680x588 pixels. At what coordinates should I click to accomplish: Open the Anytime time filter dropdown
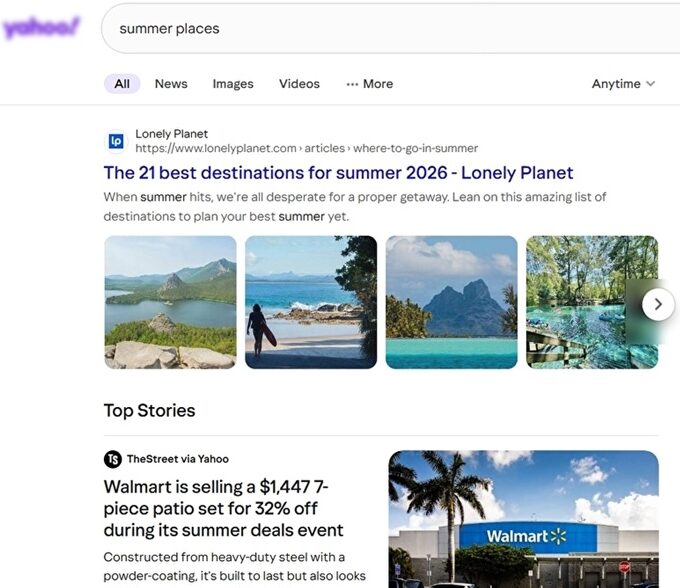coord(624,84)
